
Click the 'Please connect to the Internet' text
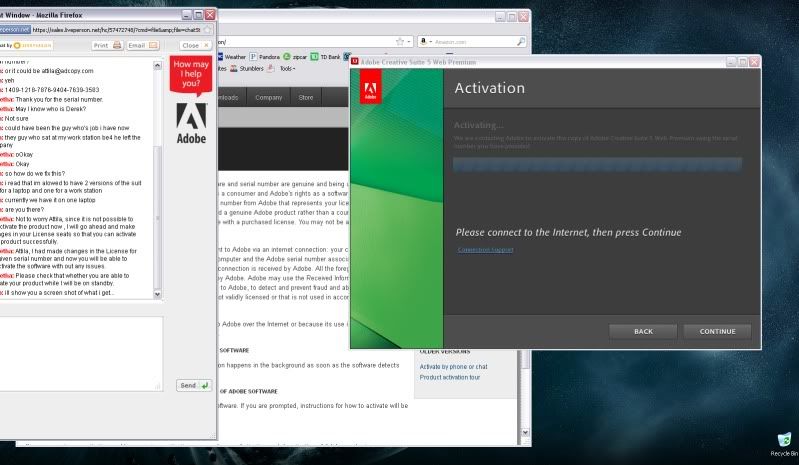[568, 232]
